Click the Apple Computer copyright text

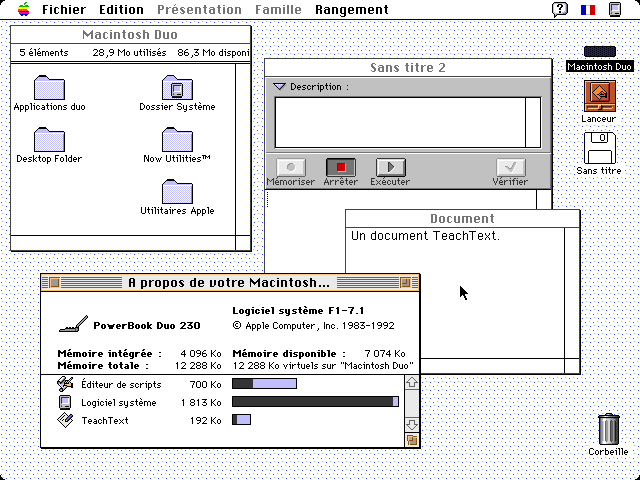(x=313, y=326)
